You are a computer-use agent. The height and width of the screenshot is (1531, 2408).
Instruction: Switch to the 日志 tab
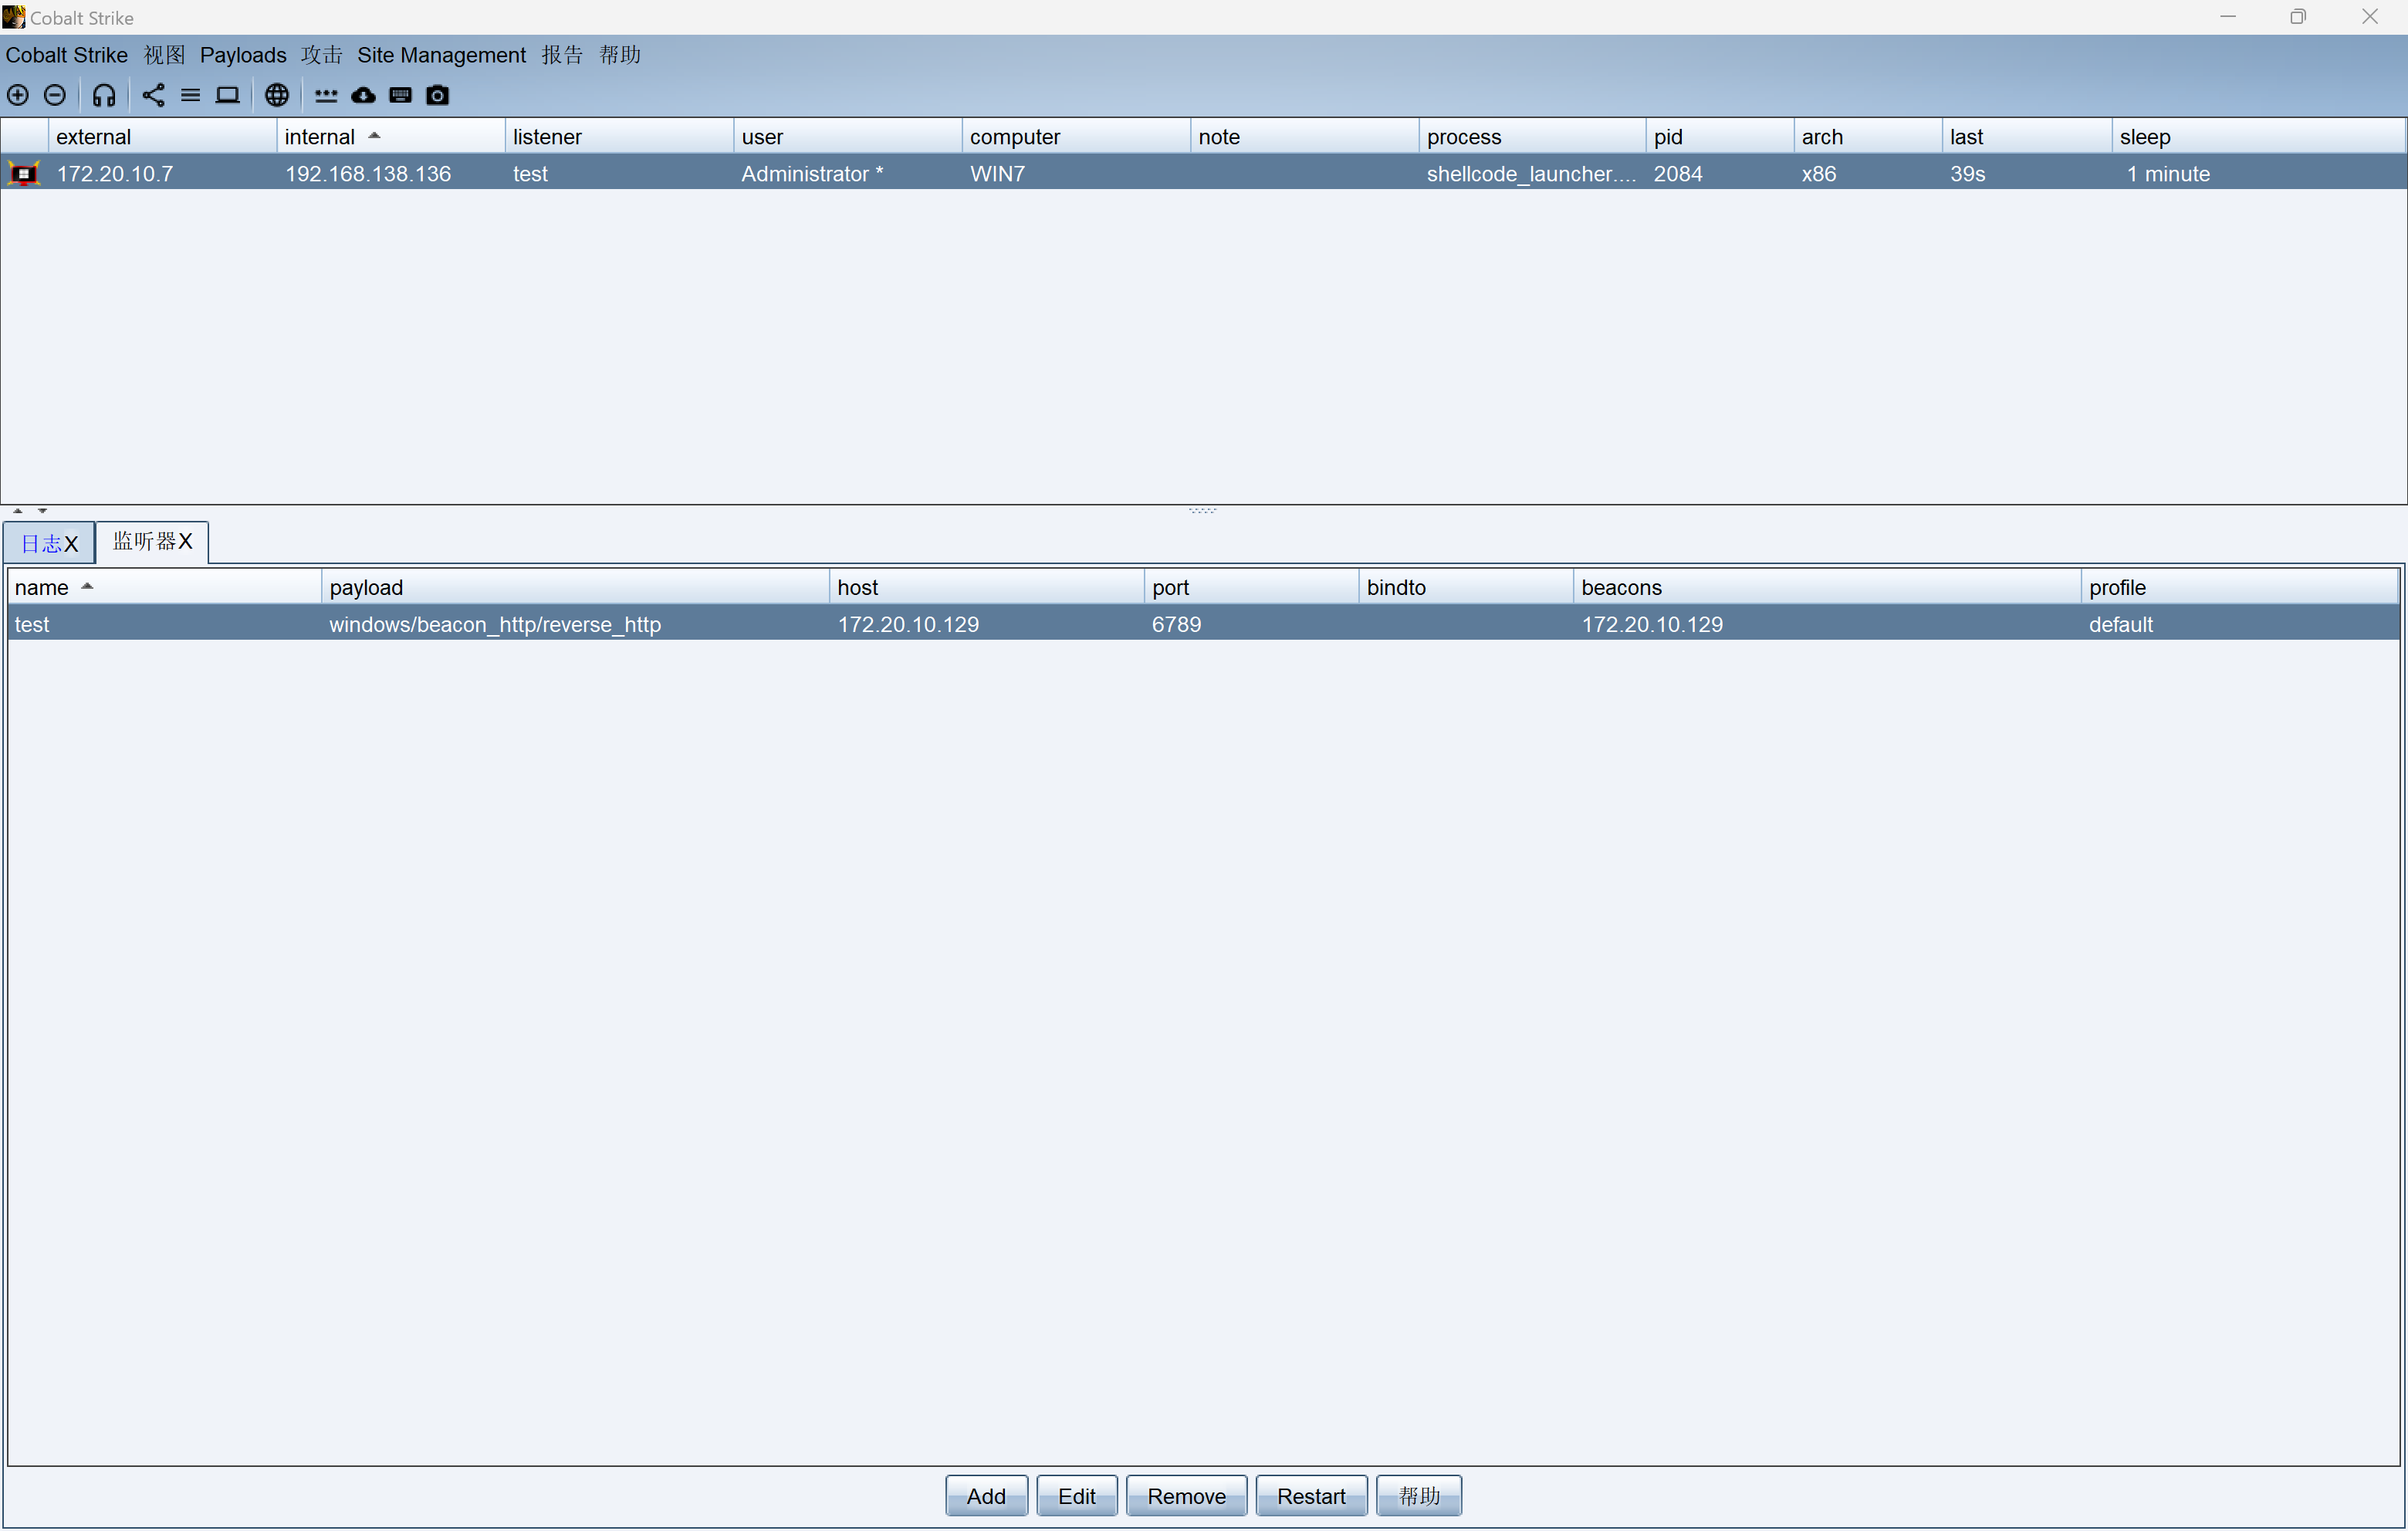(41, 543)
